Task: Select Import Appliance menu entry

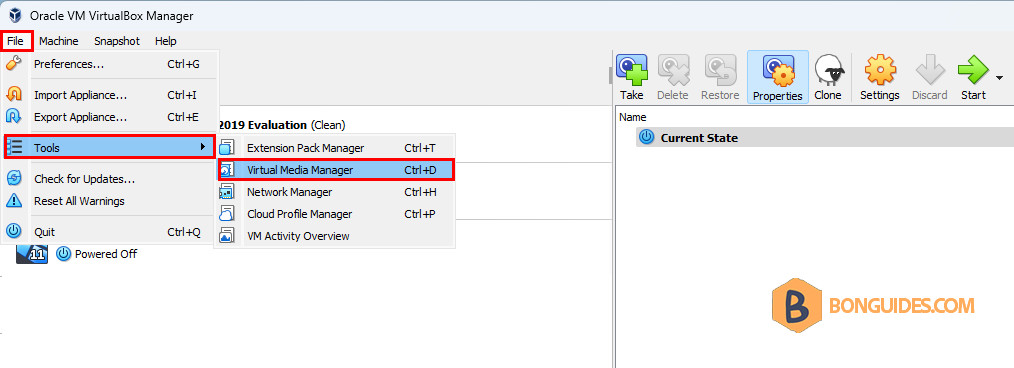Action: click(x=110, y=95)
